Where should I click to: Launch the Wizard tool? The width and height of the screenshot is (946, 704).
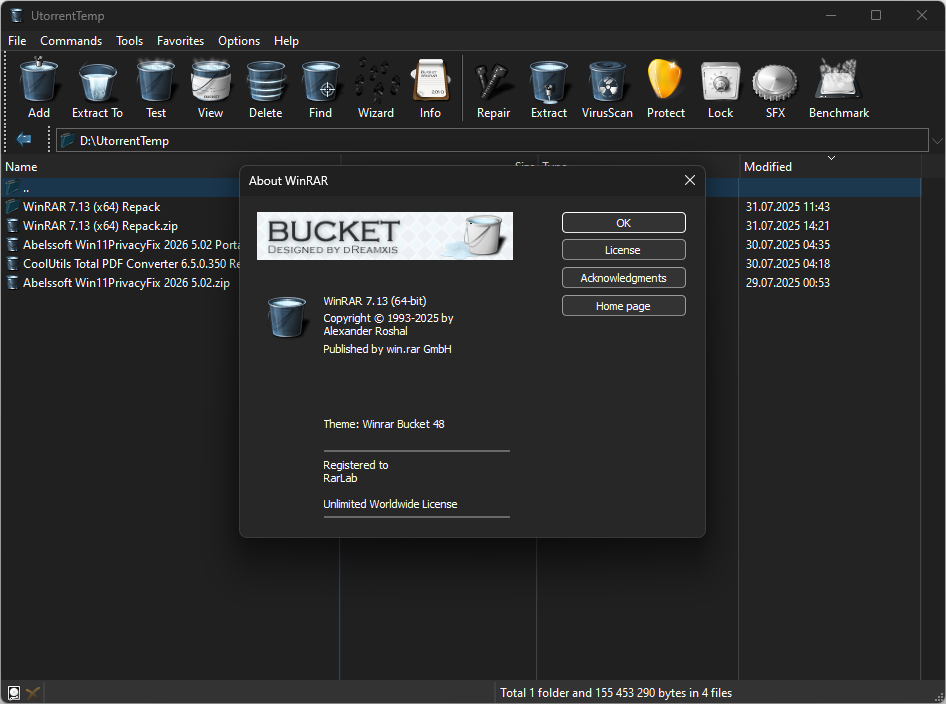(376, 89)
